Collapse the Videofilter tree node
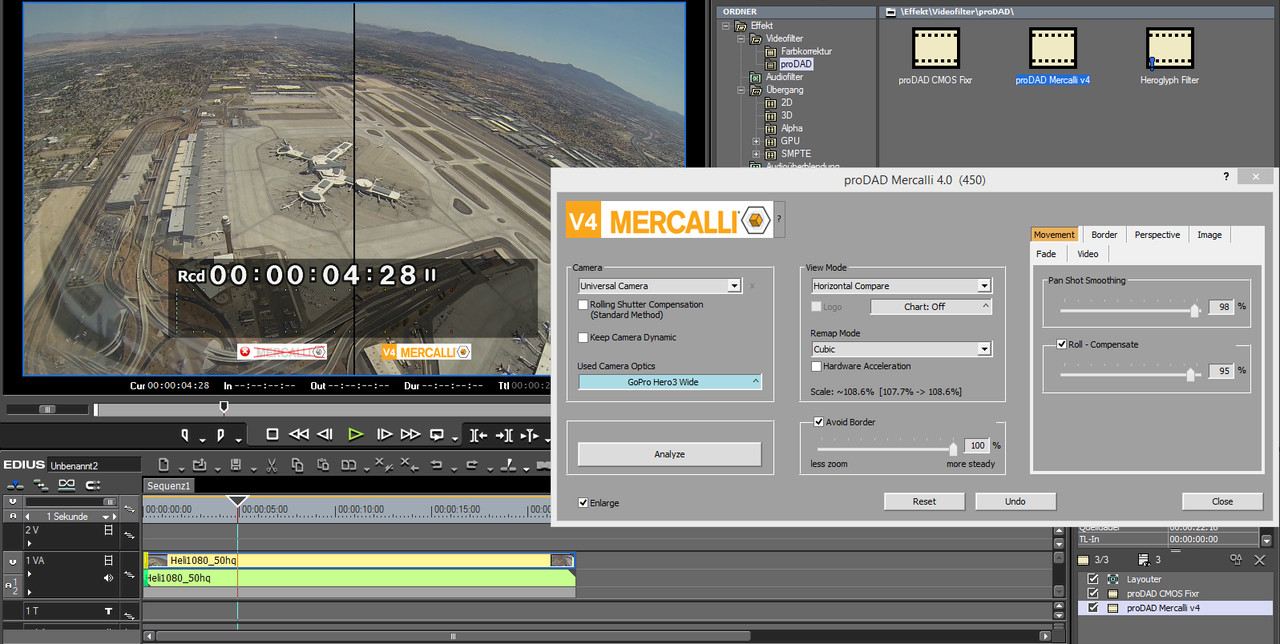 coord(743,38)
